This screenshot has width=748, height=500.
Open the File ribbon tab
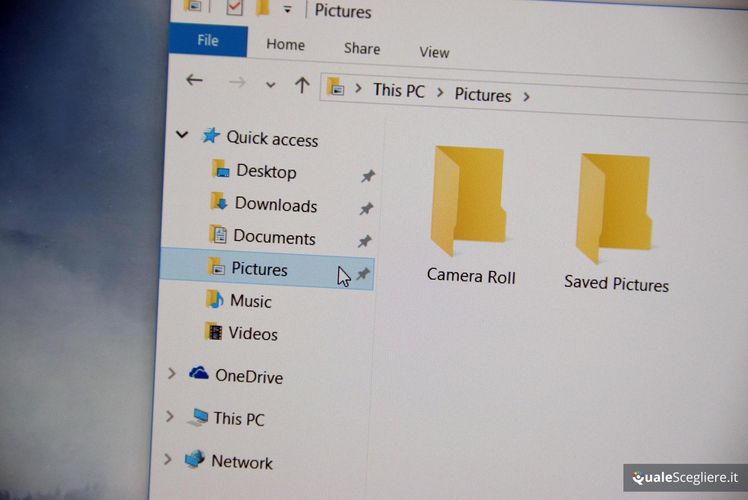pos(208,41)
